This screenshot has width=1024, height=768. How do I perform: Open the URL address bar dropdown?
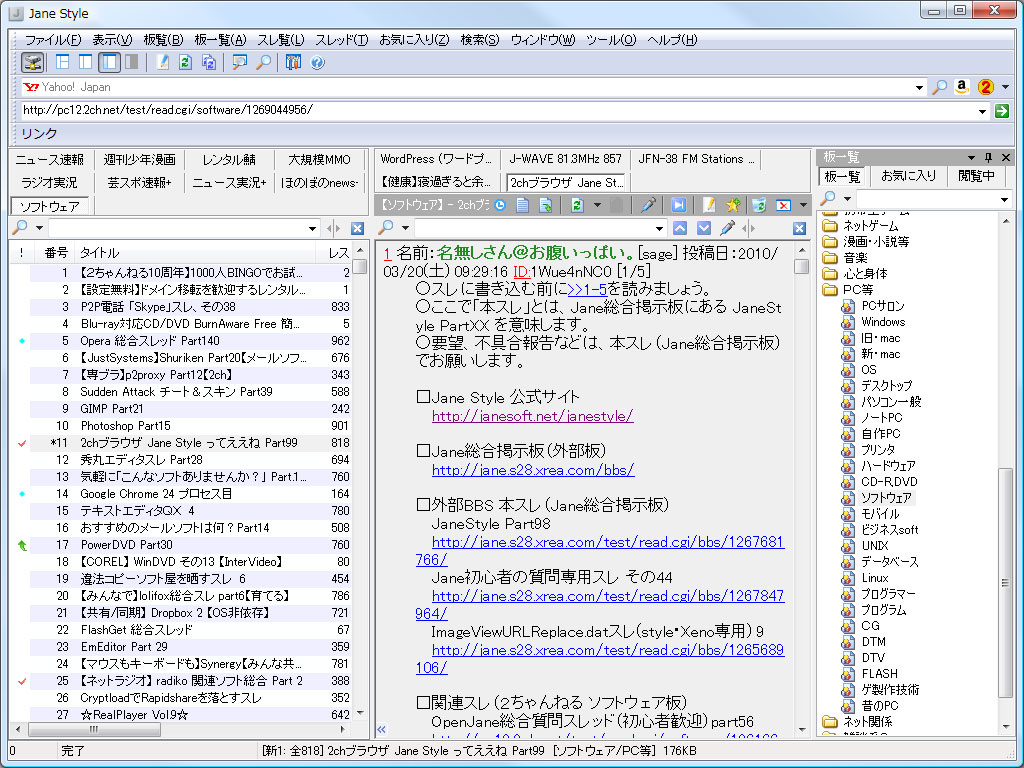(x=984, y=111)
